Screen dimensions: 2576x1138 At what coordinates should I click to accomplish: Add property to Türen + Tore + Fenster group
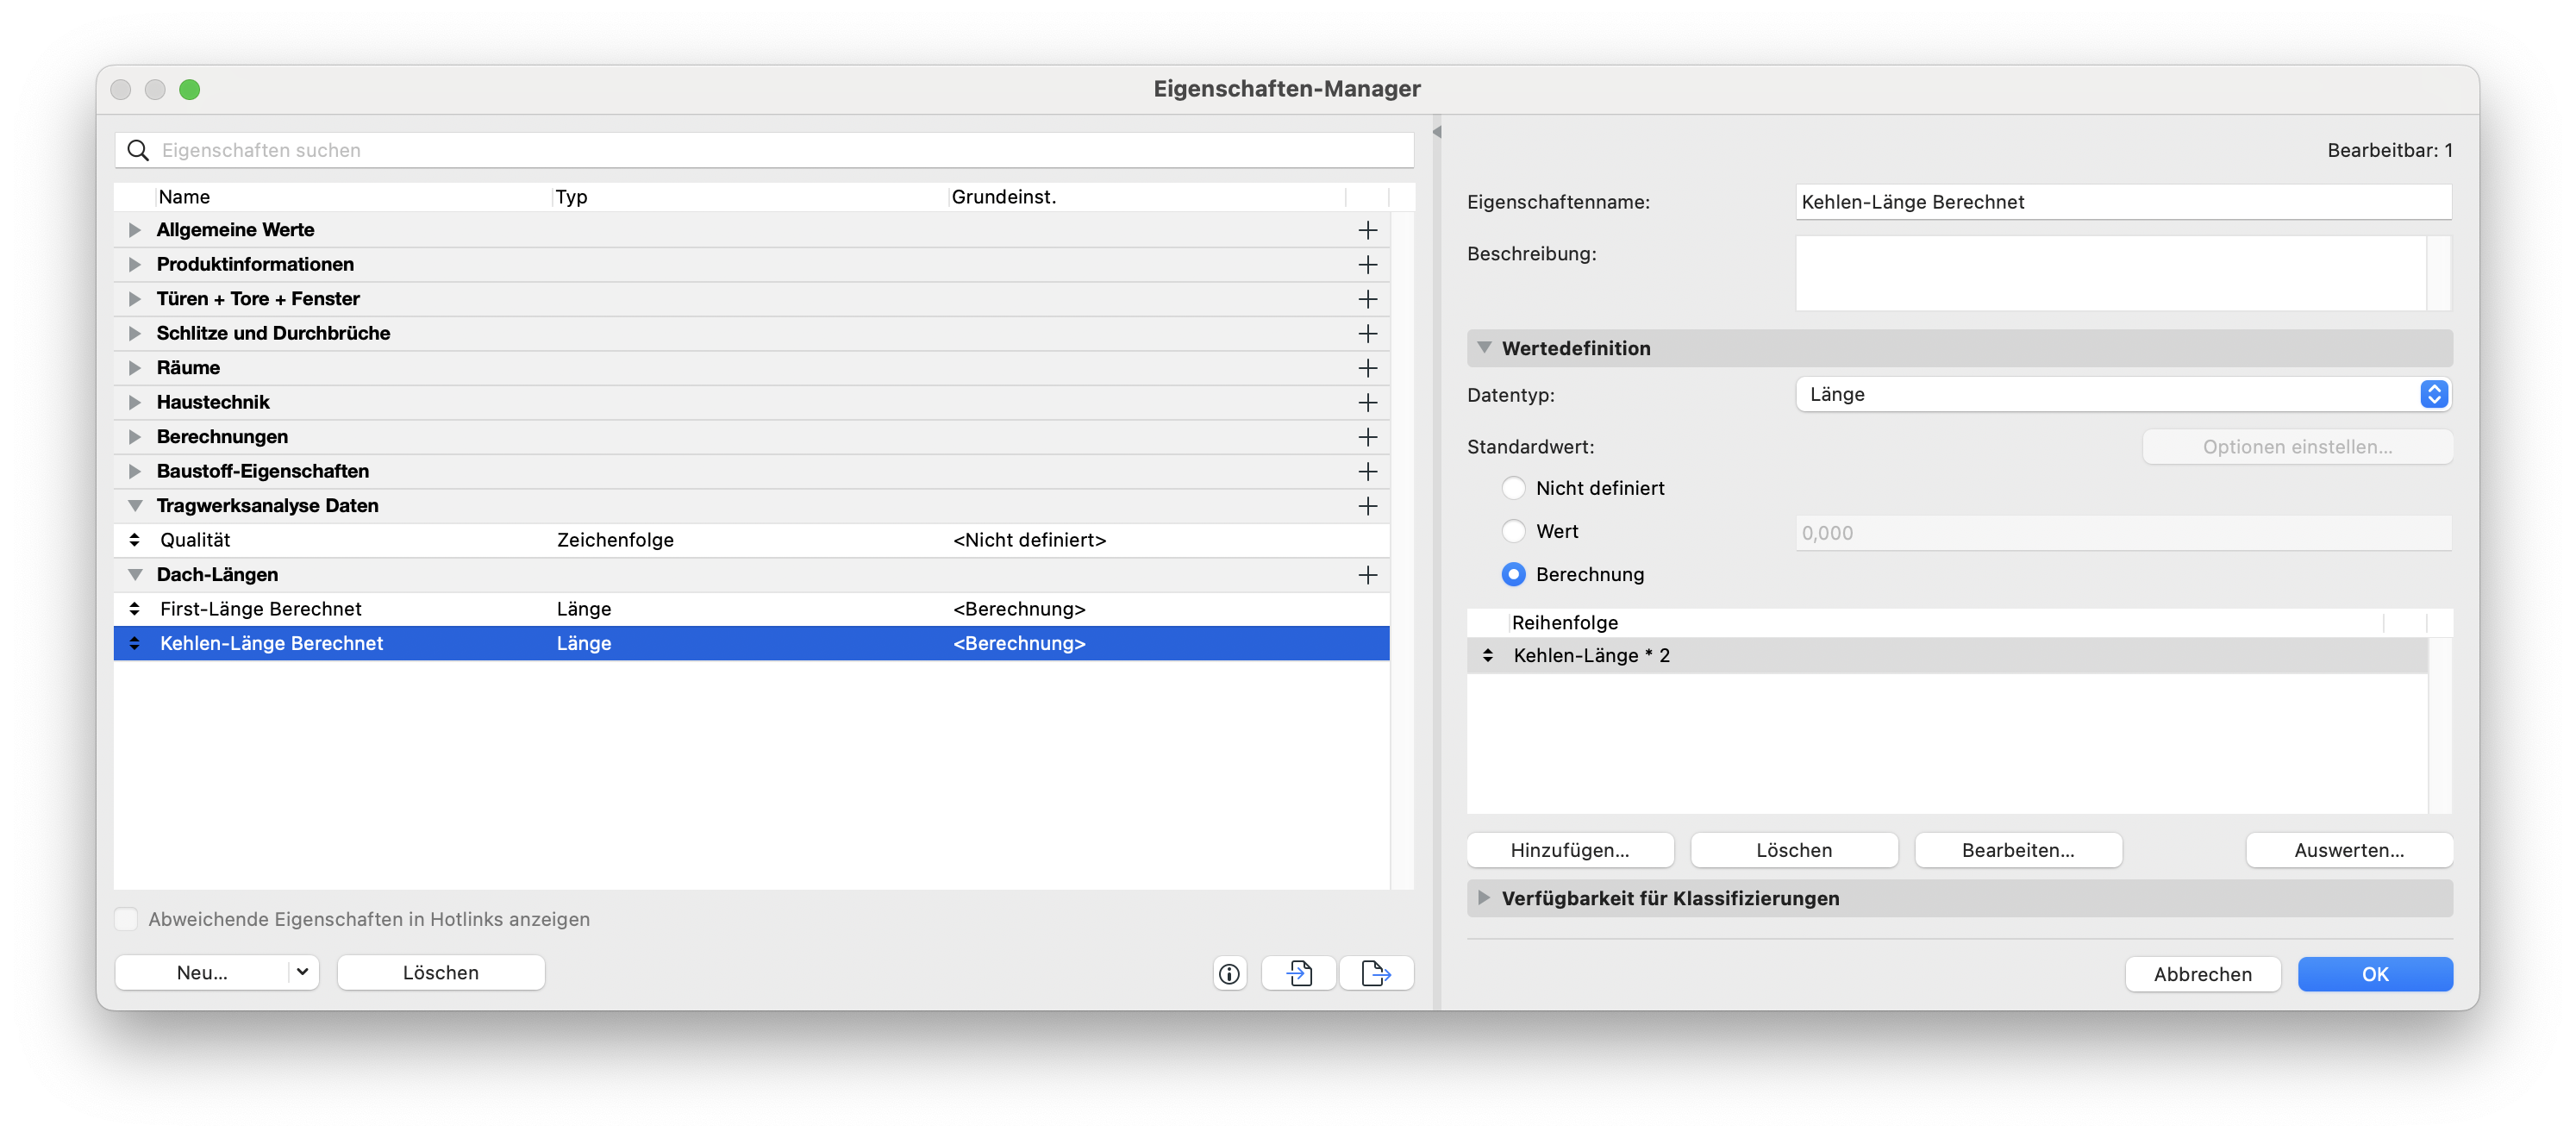pyautogui.click(x=1367, y=299)
